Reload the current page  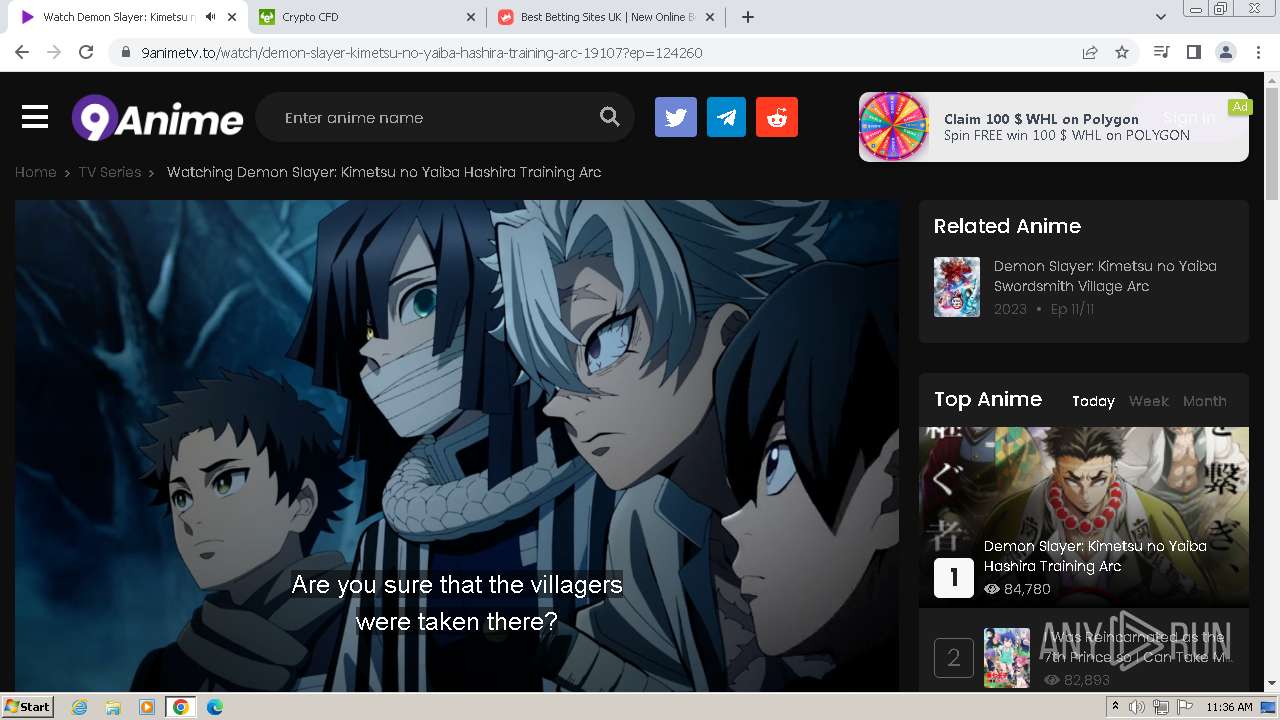coord(86,52)
